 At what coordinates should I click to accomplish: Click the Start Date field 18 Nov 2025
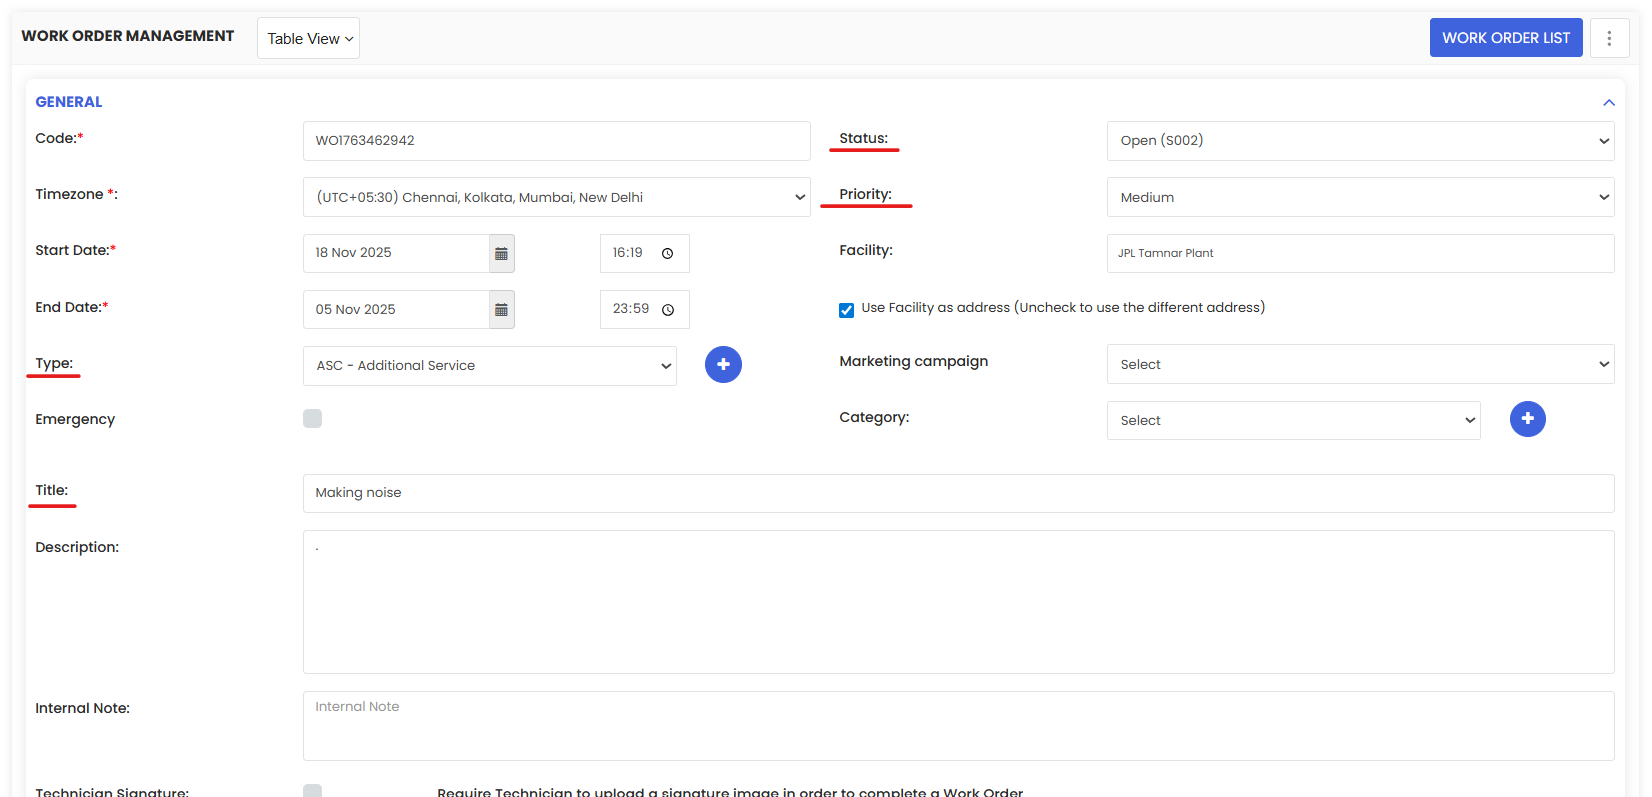point(397,254)
